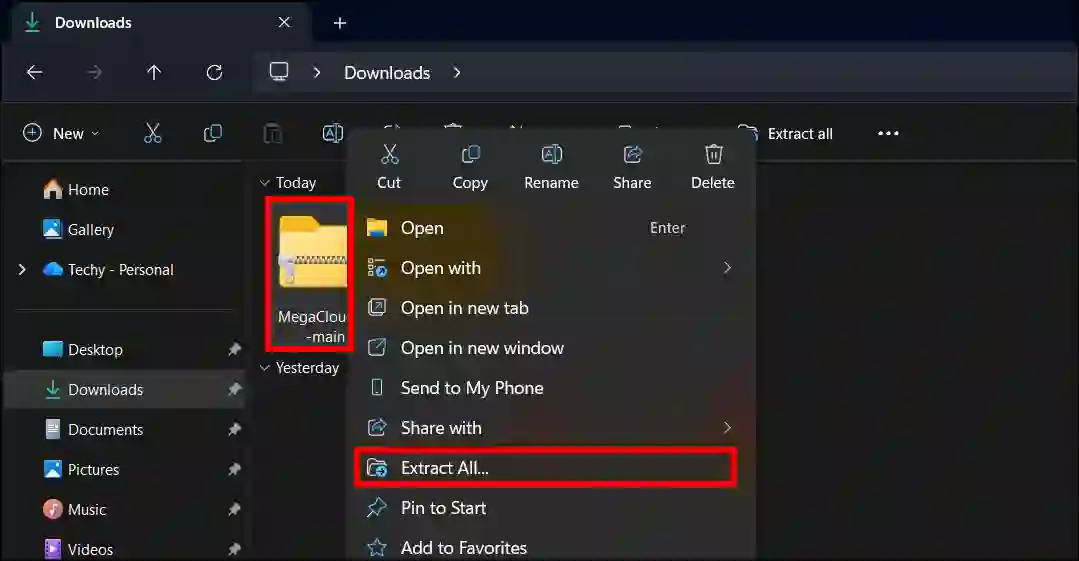Go forward with the right arrow
Viewport: 1079px width, 561px height.
click(x=94, y=72)
